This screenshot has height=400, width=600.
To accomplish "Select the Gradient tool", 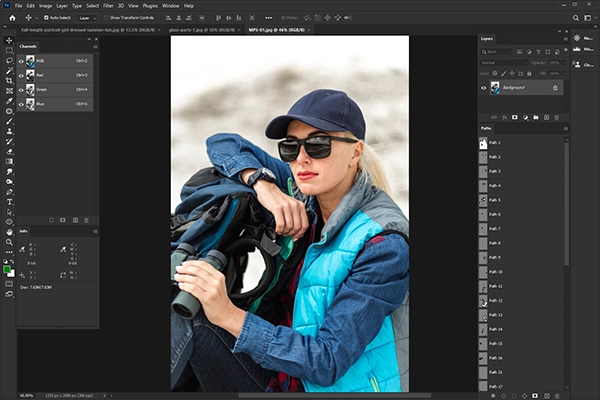I will [x=9, y=162].
